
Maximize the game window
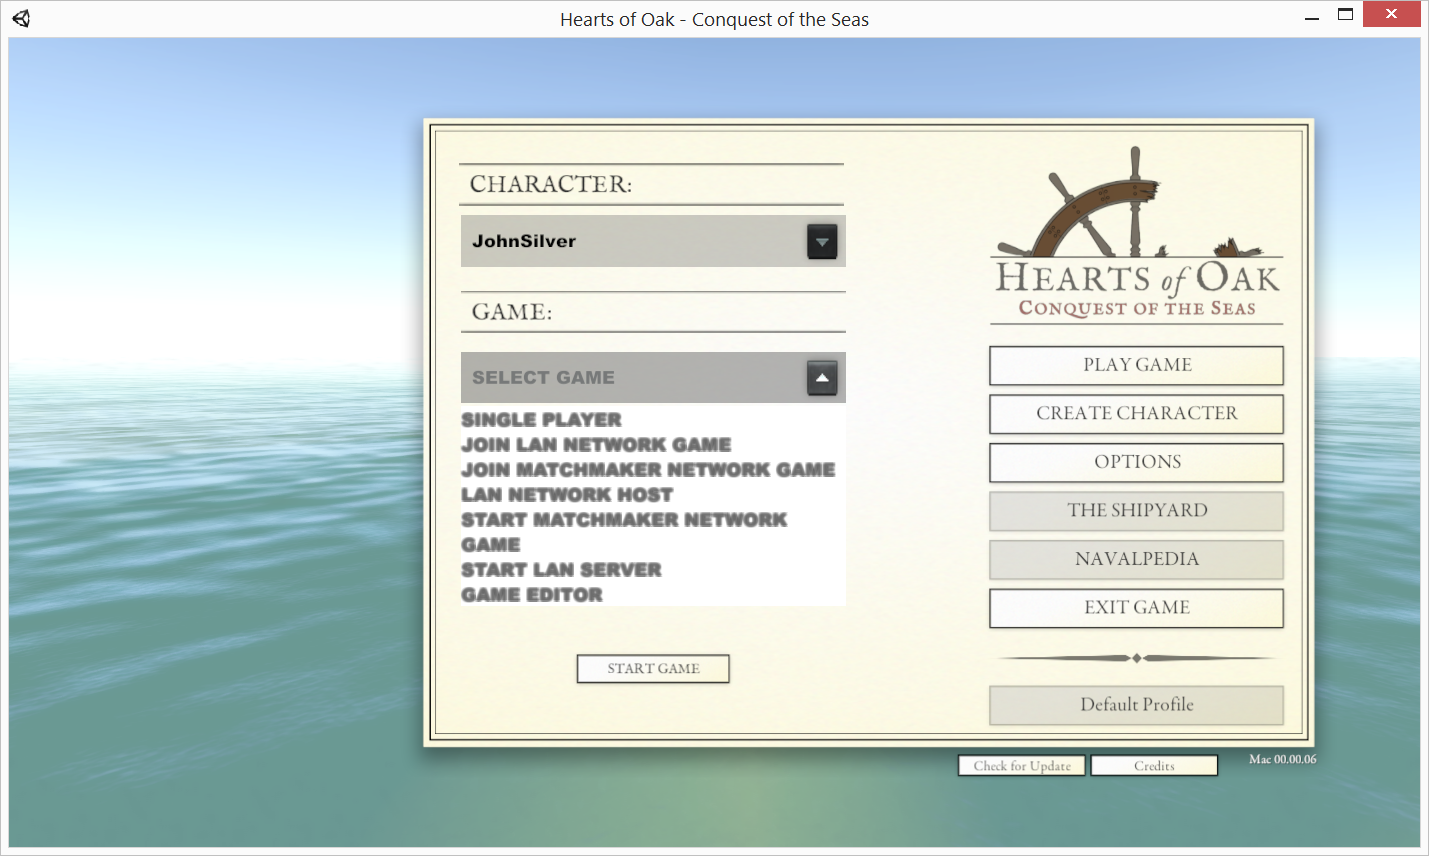tap(1345, 15)
